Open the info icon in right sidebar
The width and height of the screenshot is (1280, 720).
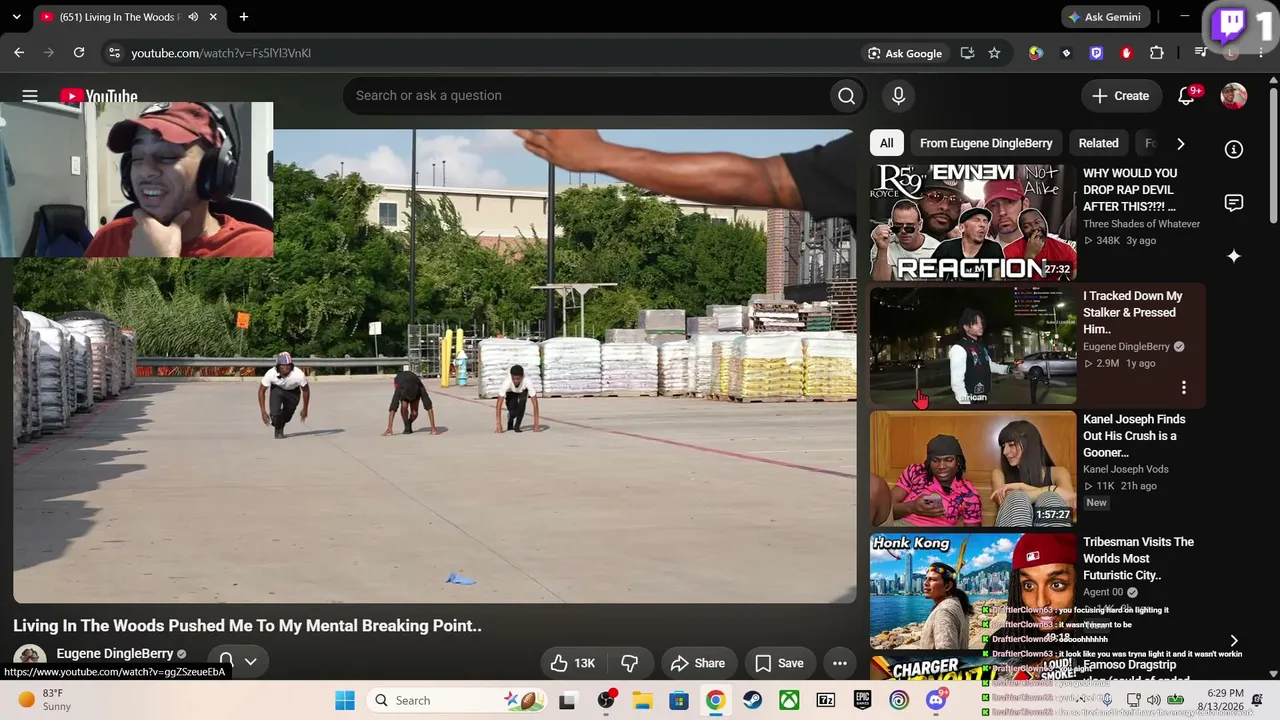1234,149
